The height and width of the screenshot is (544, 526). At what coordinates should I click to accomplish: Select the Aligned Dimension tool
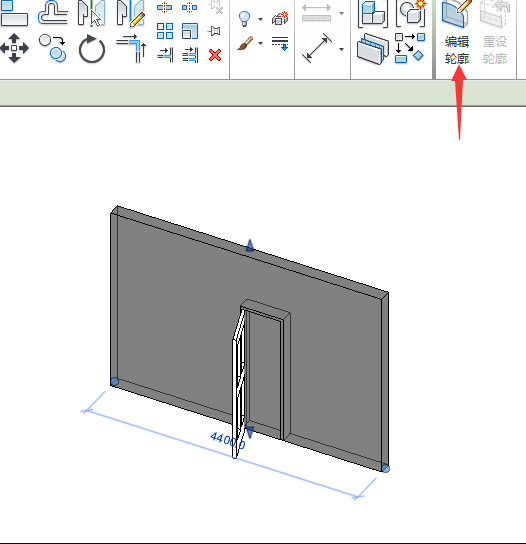coord(317,48)
